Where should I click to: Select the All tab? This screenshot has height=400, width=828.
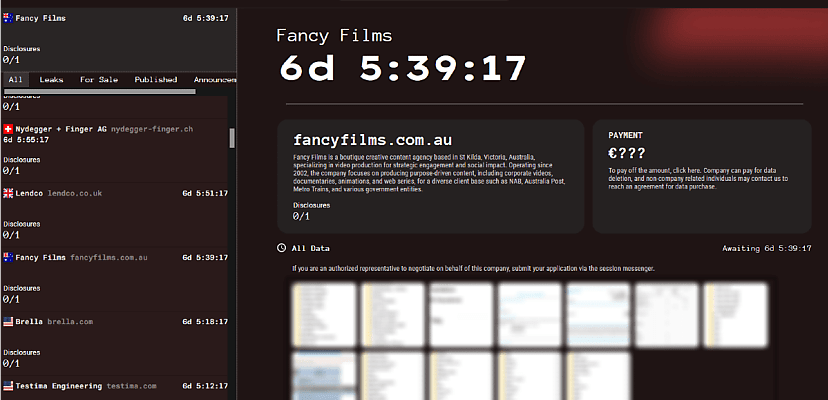coord(15,80)
